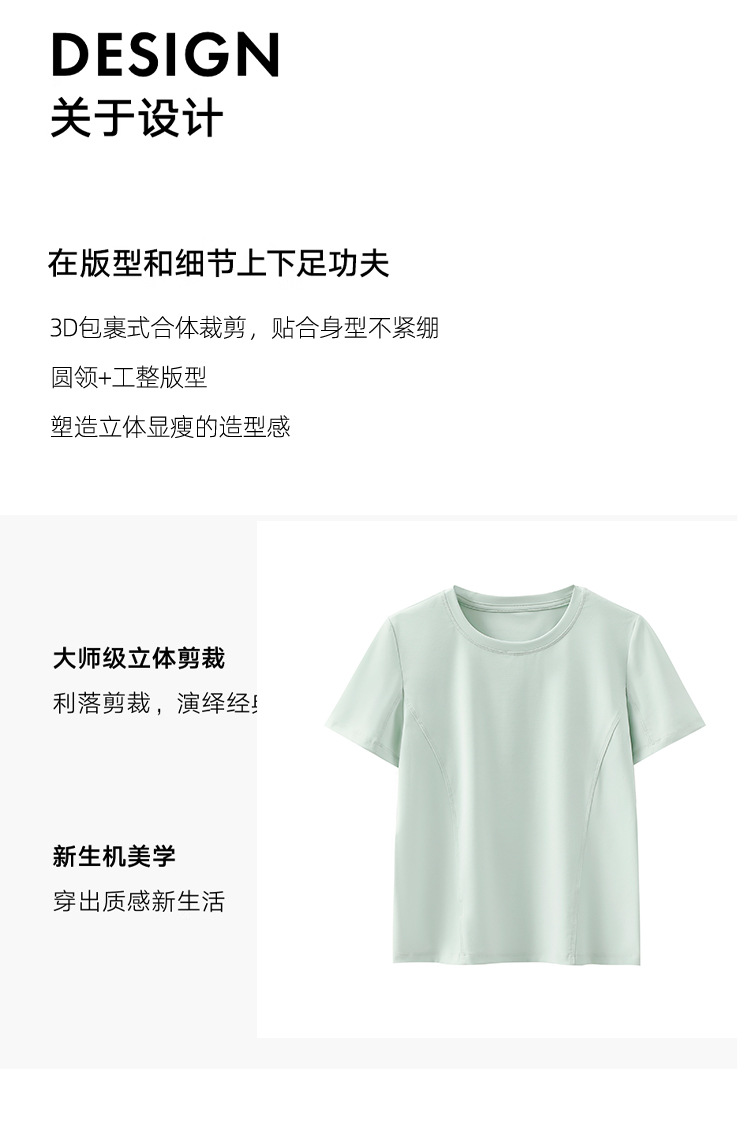
Task: Click the 关于设计 subtitle
Action: click(137, 118)
